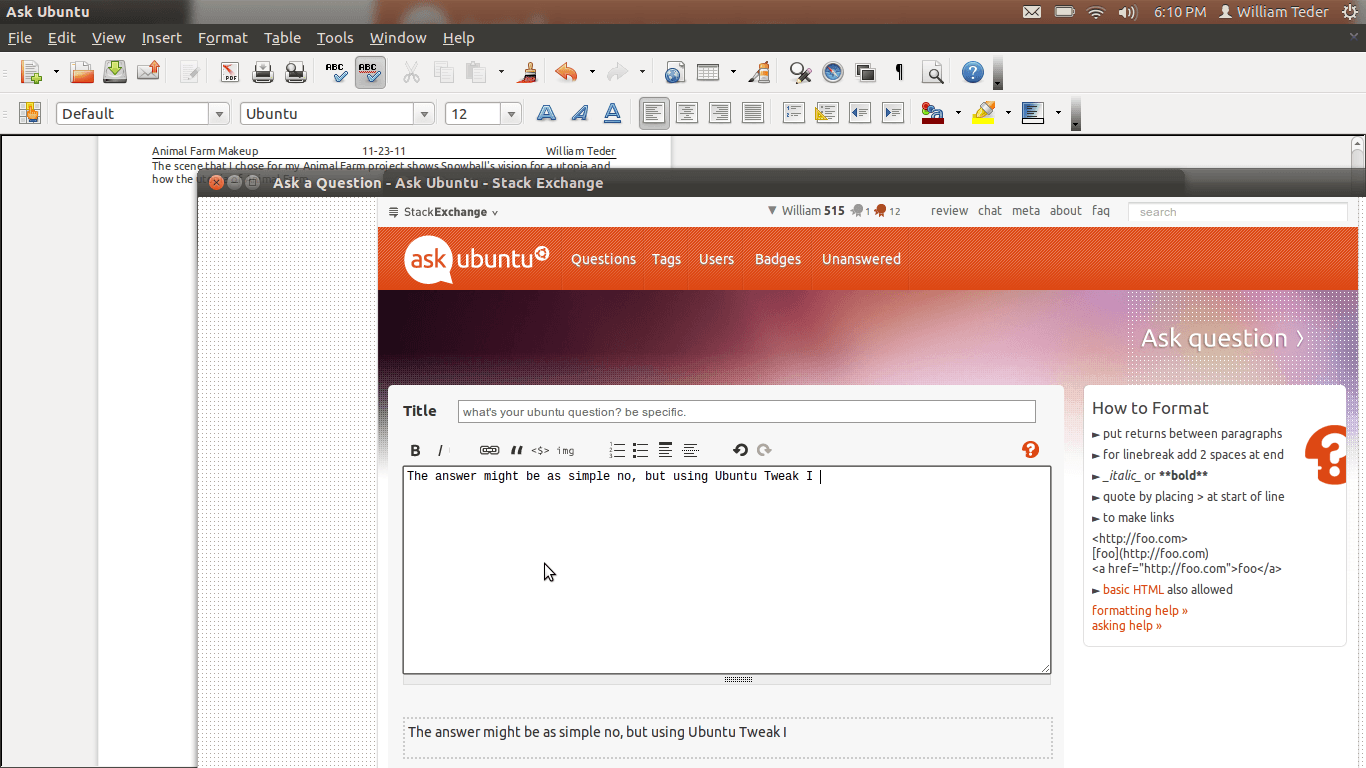Expand the Background Color dropdown arrow

pyautogui.click(x=1058, y=113)
